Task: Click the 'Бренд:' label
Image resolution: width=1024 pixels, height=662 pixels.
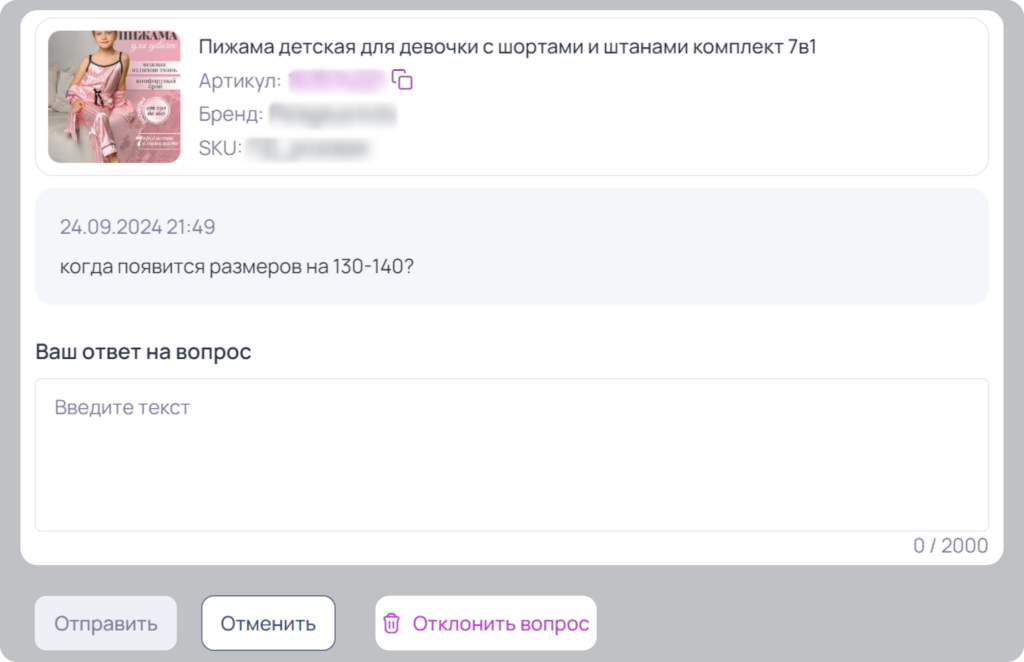Action: [231, 114]
